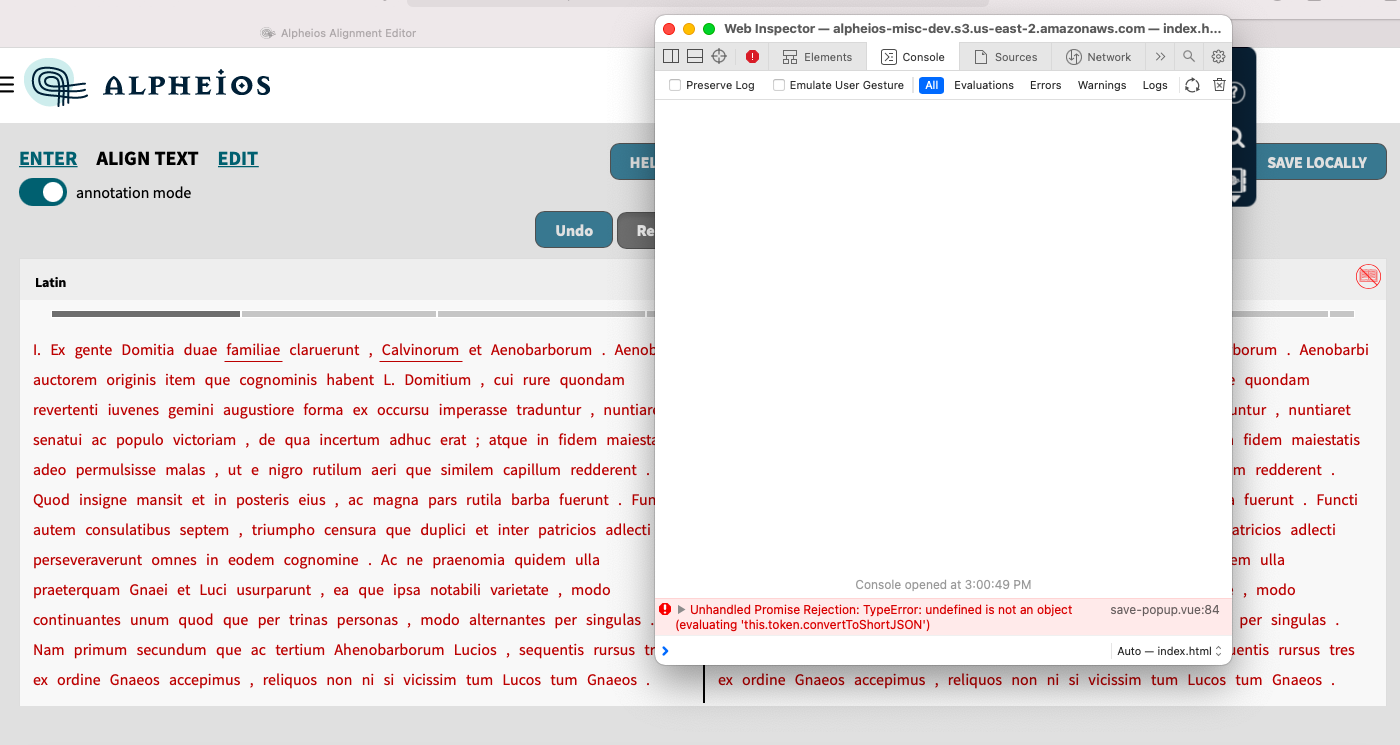Enable the Preserve Log checkbox
Image resolution: width=1400 pixels, height=745 pixels.
pyautogui.click(x=674, y=85)
